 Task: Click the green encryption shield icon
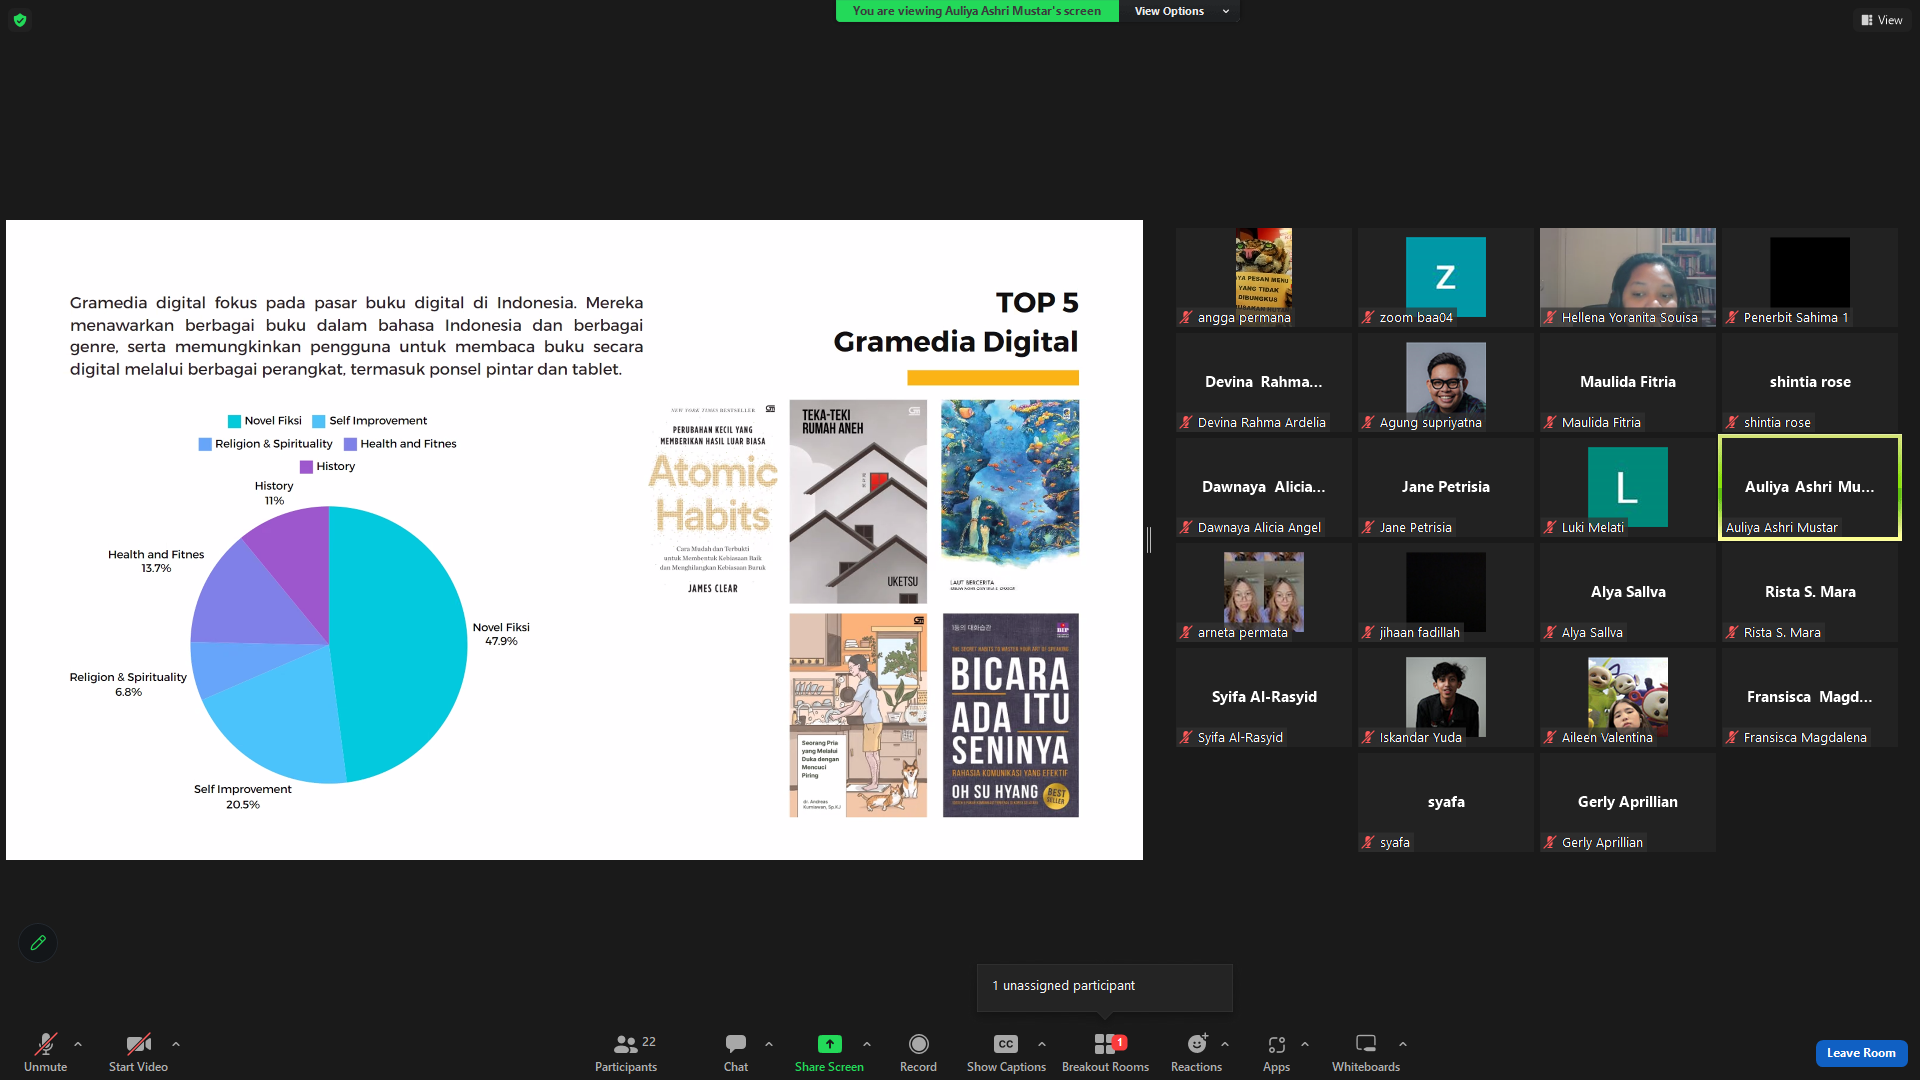pyautogui.click(x=20, y=20)
